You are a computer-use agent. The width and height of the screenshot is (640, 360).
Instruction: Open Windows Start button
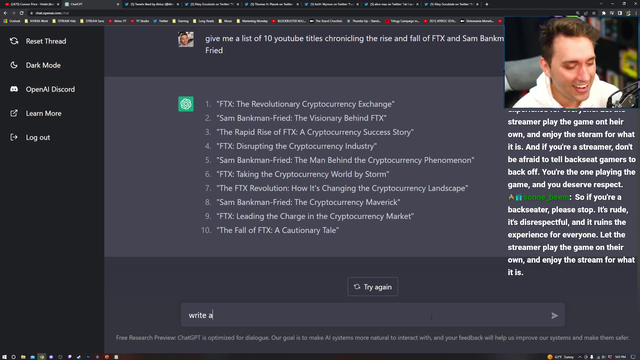(x=4, y=357)
